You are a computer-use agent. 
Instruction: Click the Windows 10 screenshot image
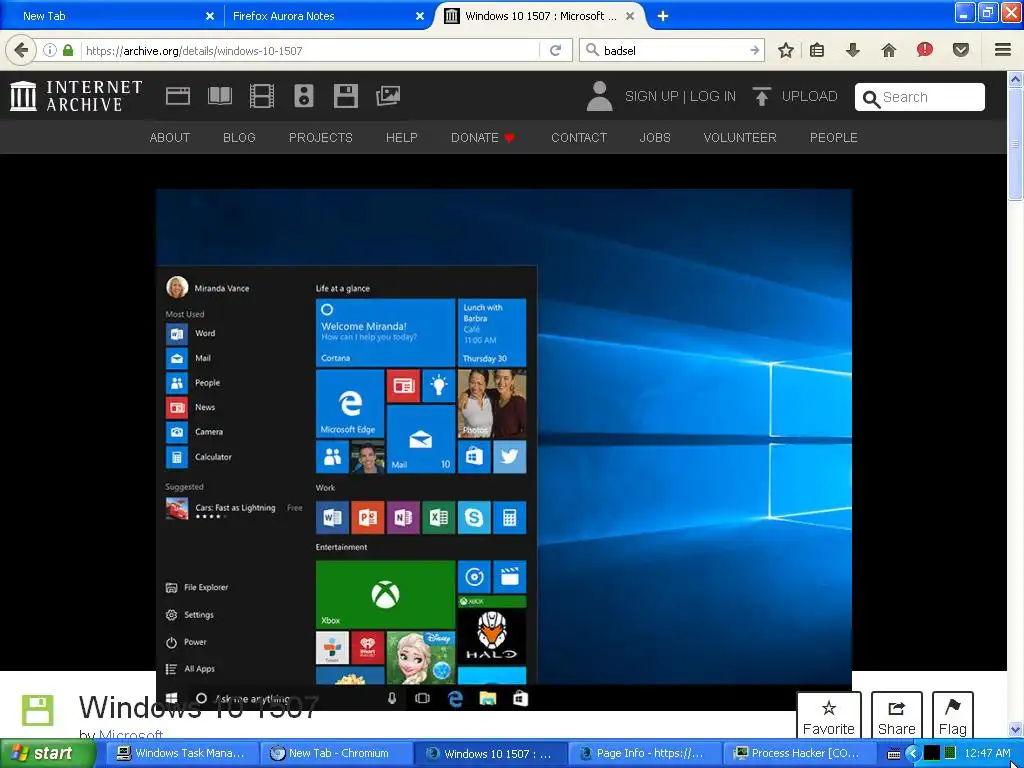pyautogui.click(x=504, y=449)
